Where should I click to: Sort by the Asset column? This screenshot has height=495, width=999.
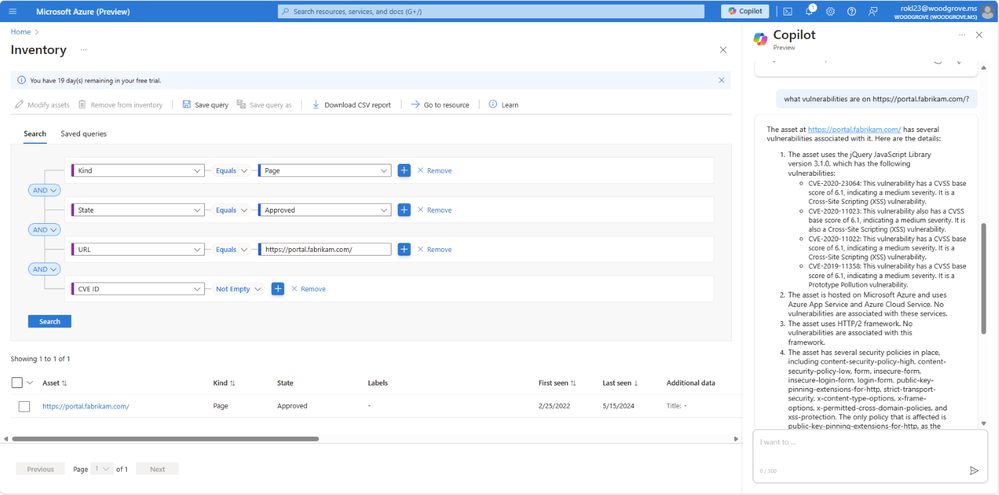pos(55,384)
